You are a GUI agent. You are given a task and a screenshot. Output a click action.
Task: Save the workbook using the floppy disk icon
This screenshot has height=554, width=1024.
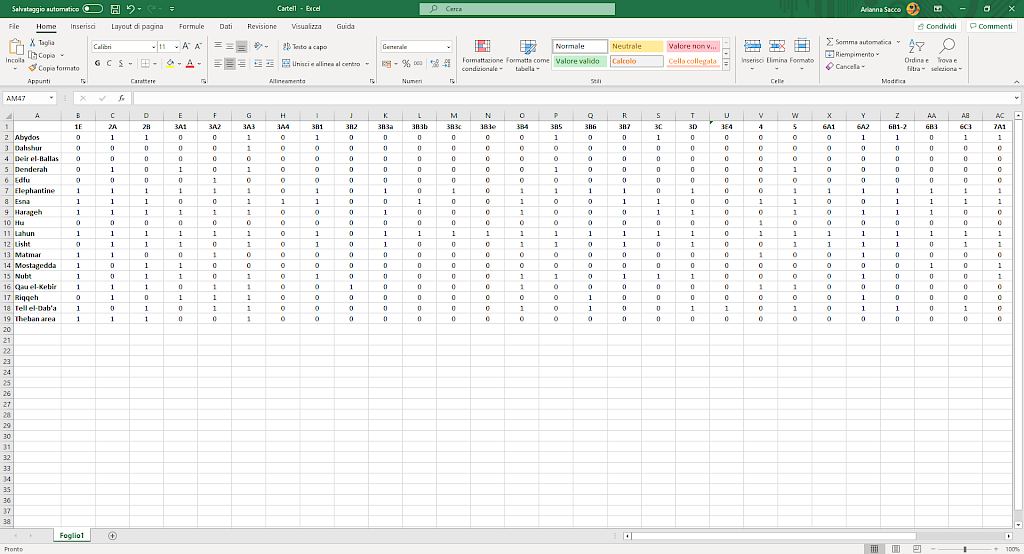coord(115,9)
